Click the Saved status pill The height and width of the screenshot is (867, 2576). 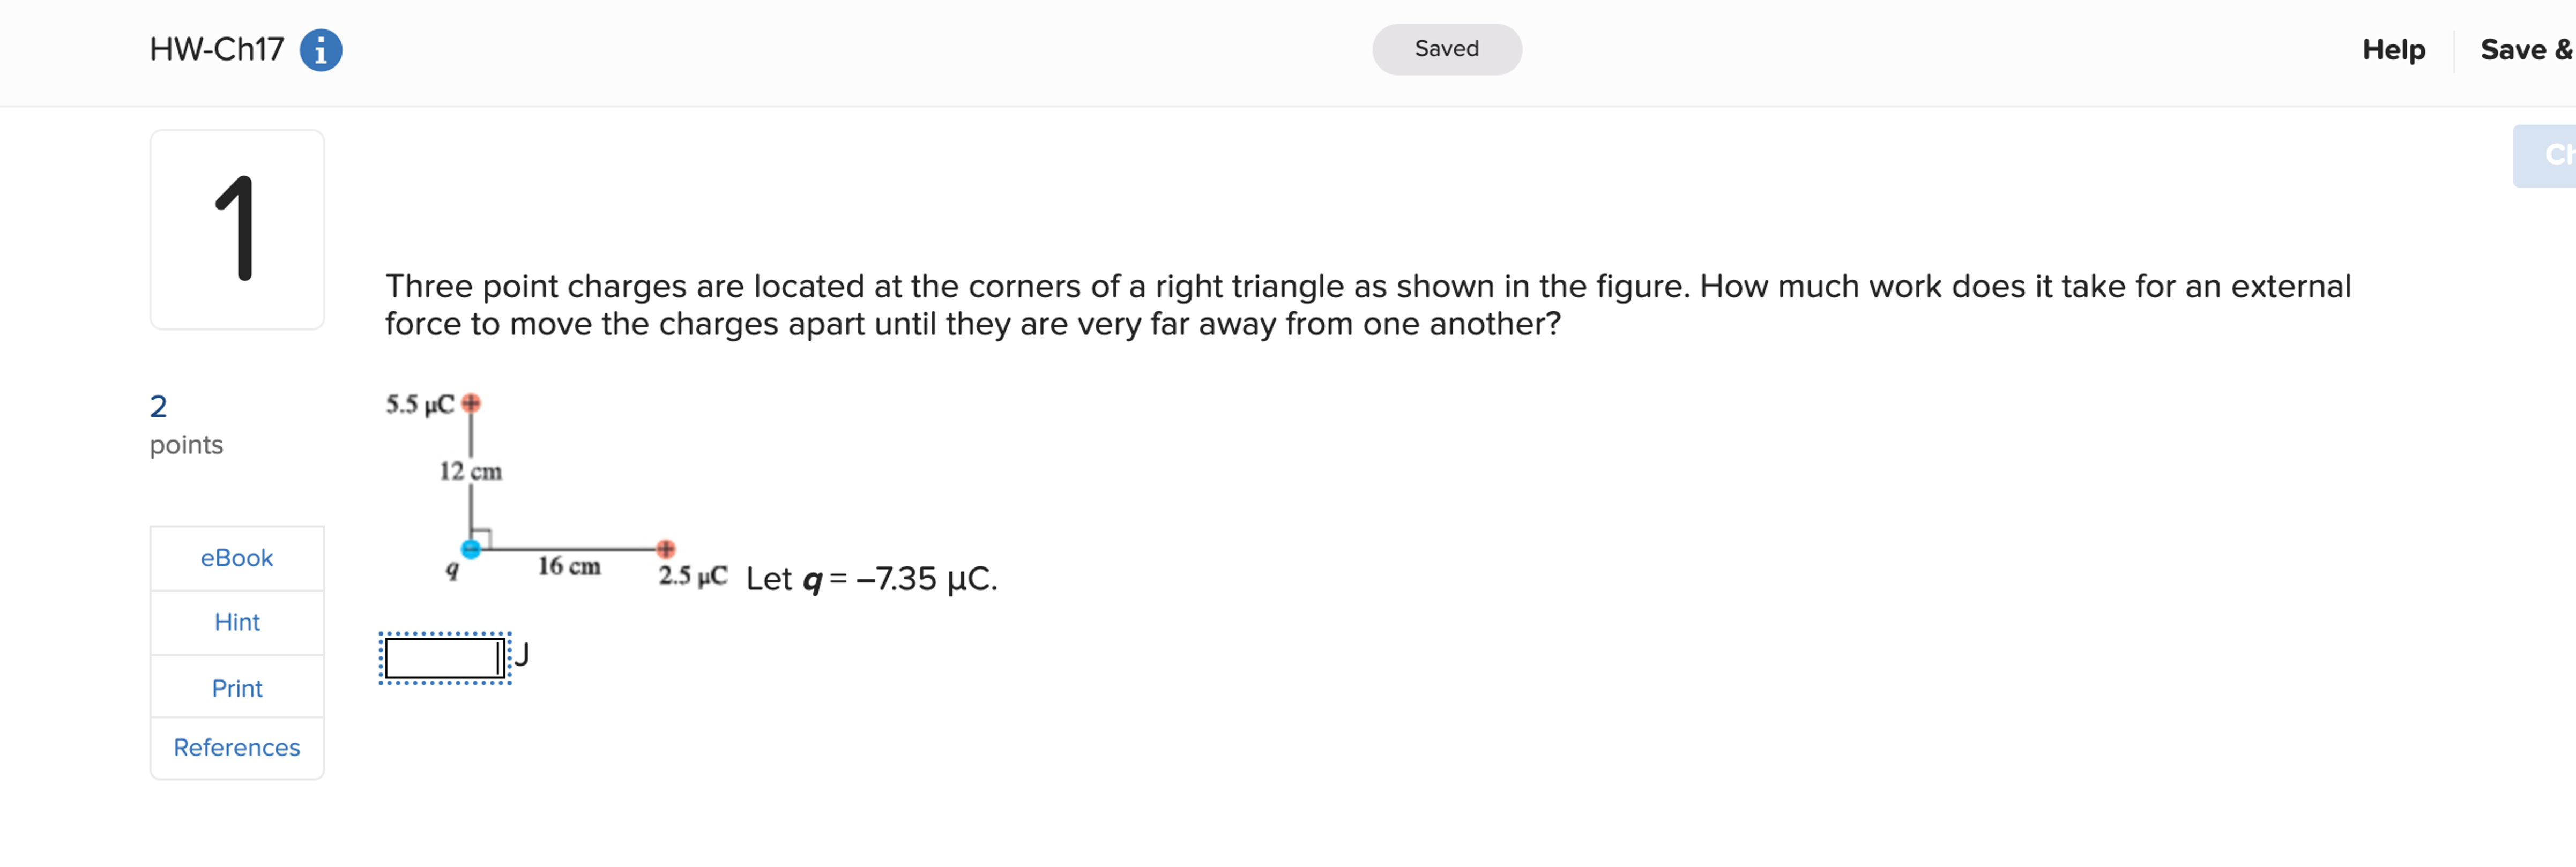pos(1446,48)
